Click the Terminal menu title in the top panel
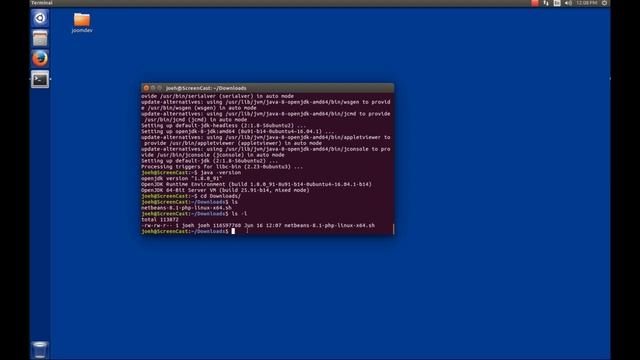The height and width of the screenshot is (360, 640). coord(42,3)
